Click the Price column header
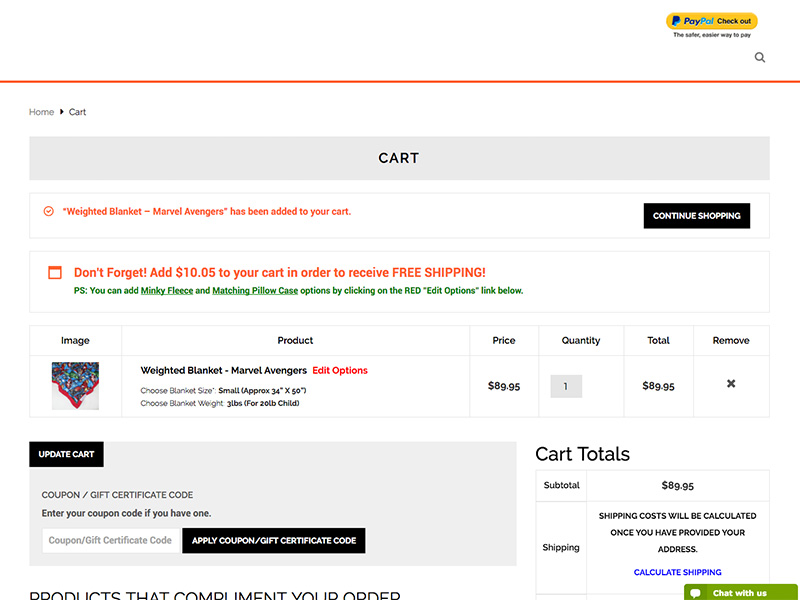800x600 pixels. click(x=504, y=340)
